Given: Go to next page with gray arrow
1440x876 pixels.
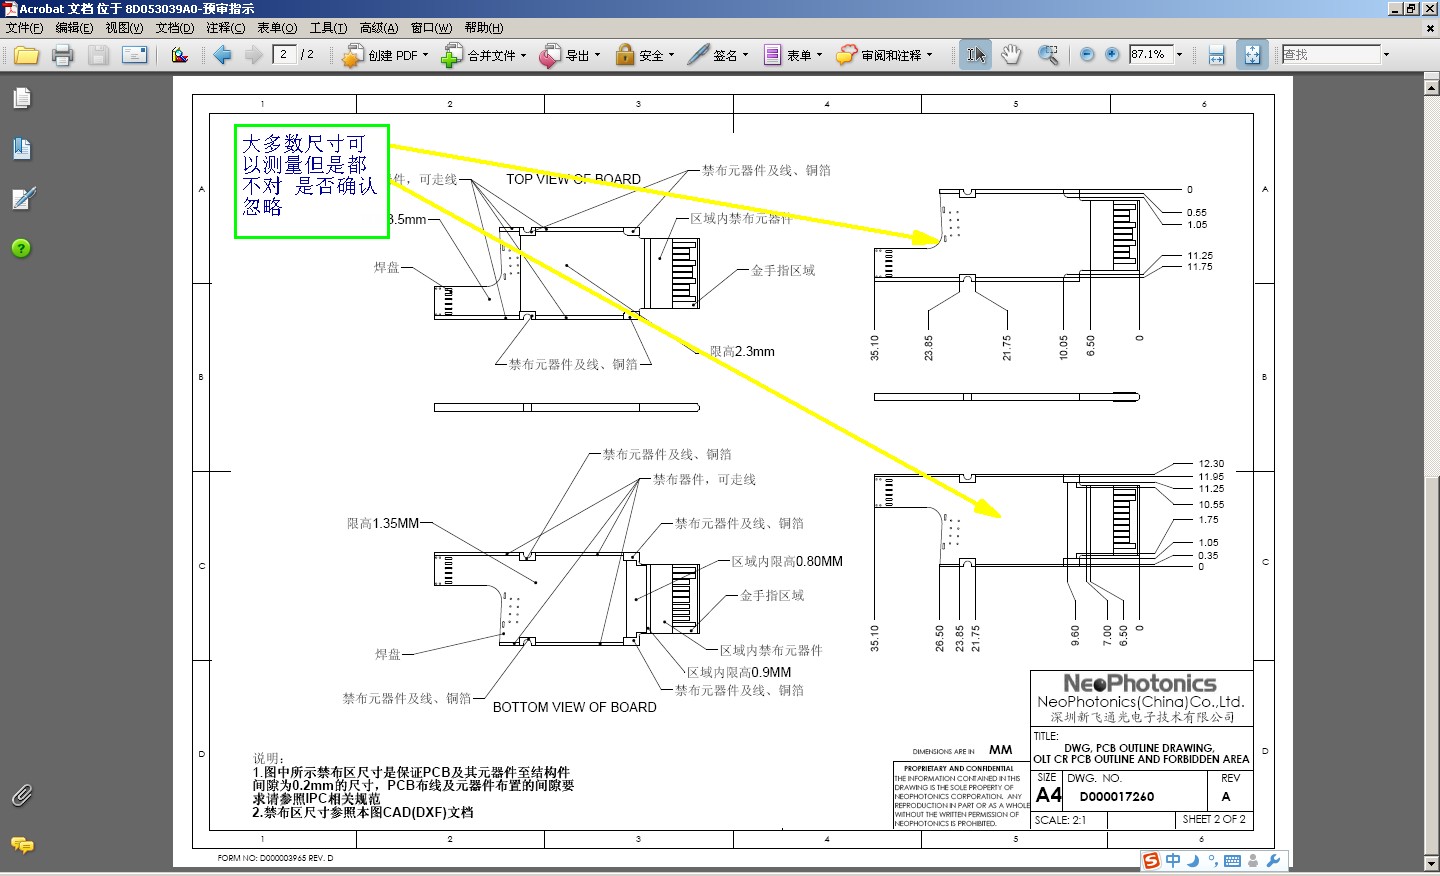Looking at the screenshot, I should (253, 55).
